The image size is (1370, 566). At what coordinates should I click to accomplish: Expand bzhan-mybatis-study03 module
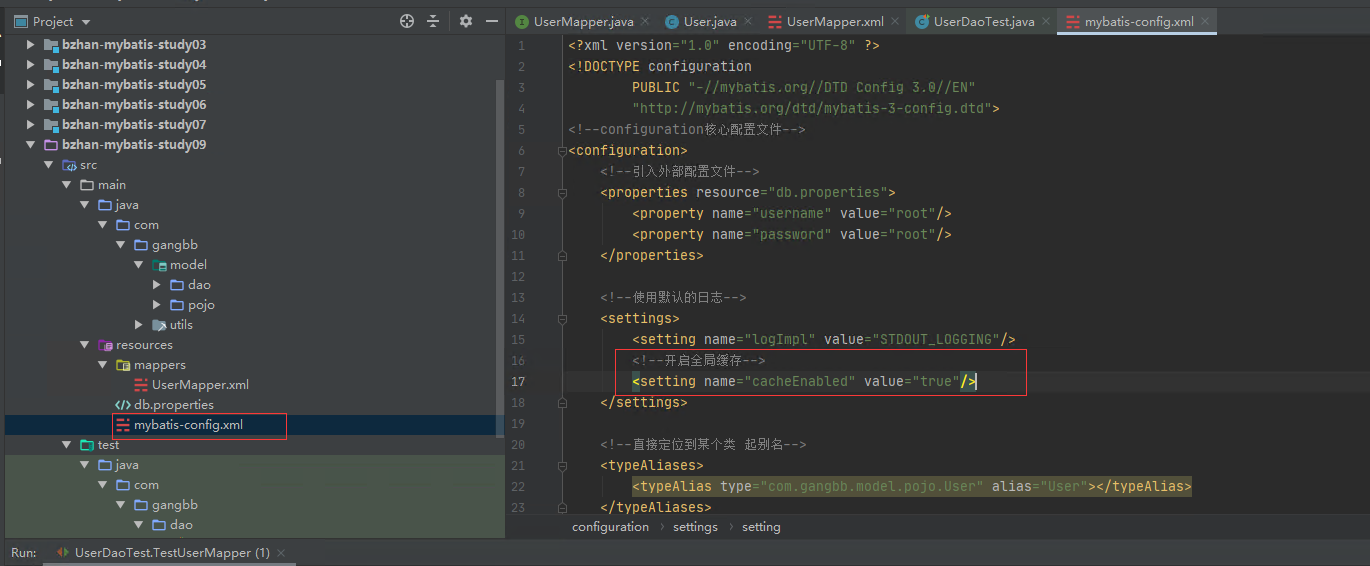coord(30,45)
